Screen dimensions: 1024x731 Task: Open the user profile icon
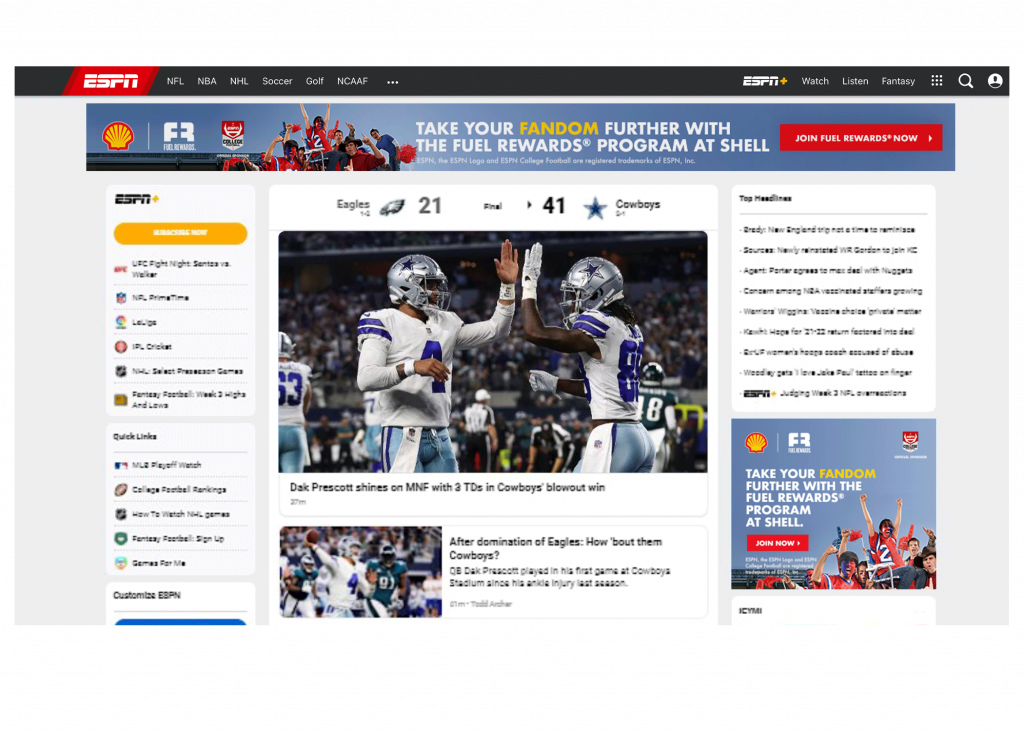coord(995,81)
